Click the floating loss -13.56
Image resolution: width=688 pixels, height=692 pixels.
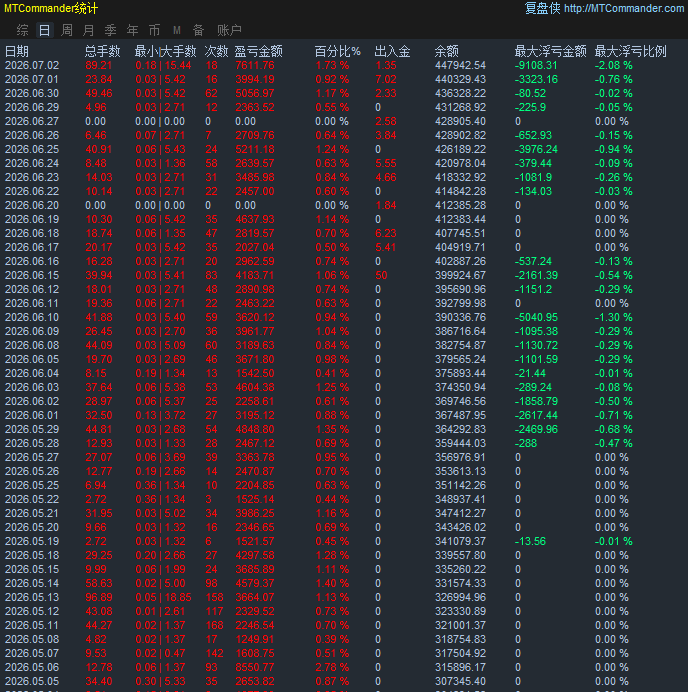pos(530,541)
